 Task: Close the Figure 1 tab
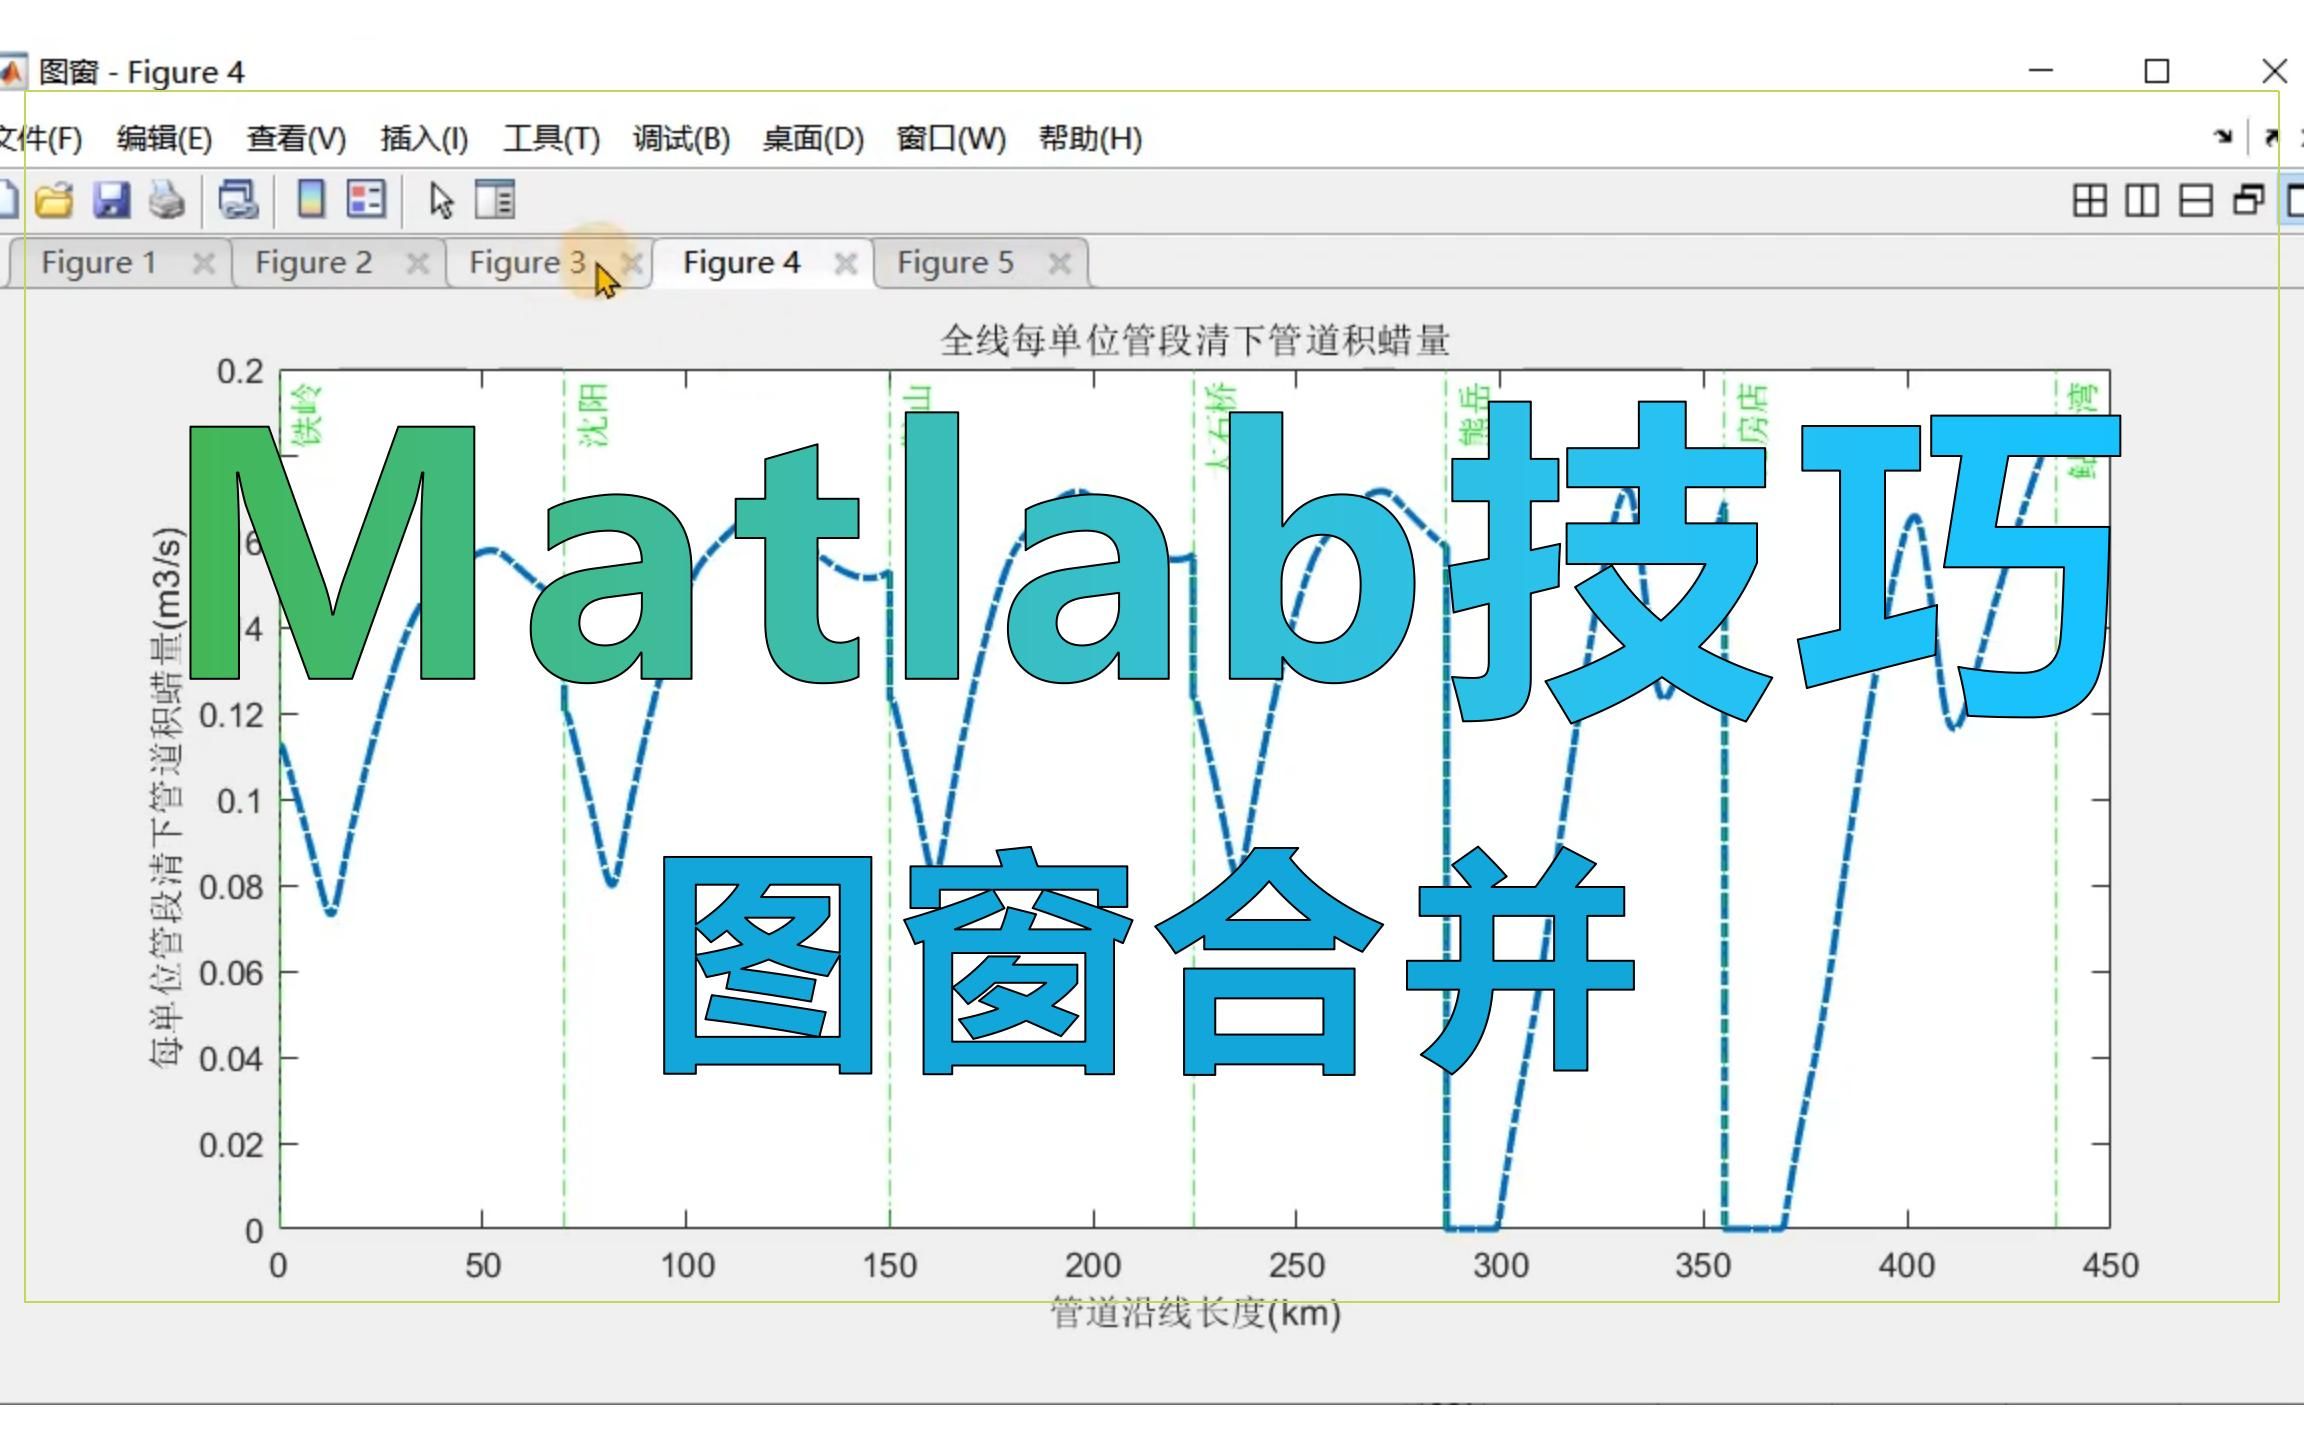[204, 264]
